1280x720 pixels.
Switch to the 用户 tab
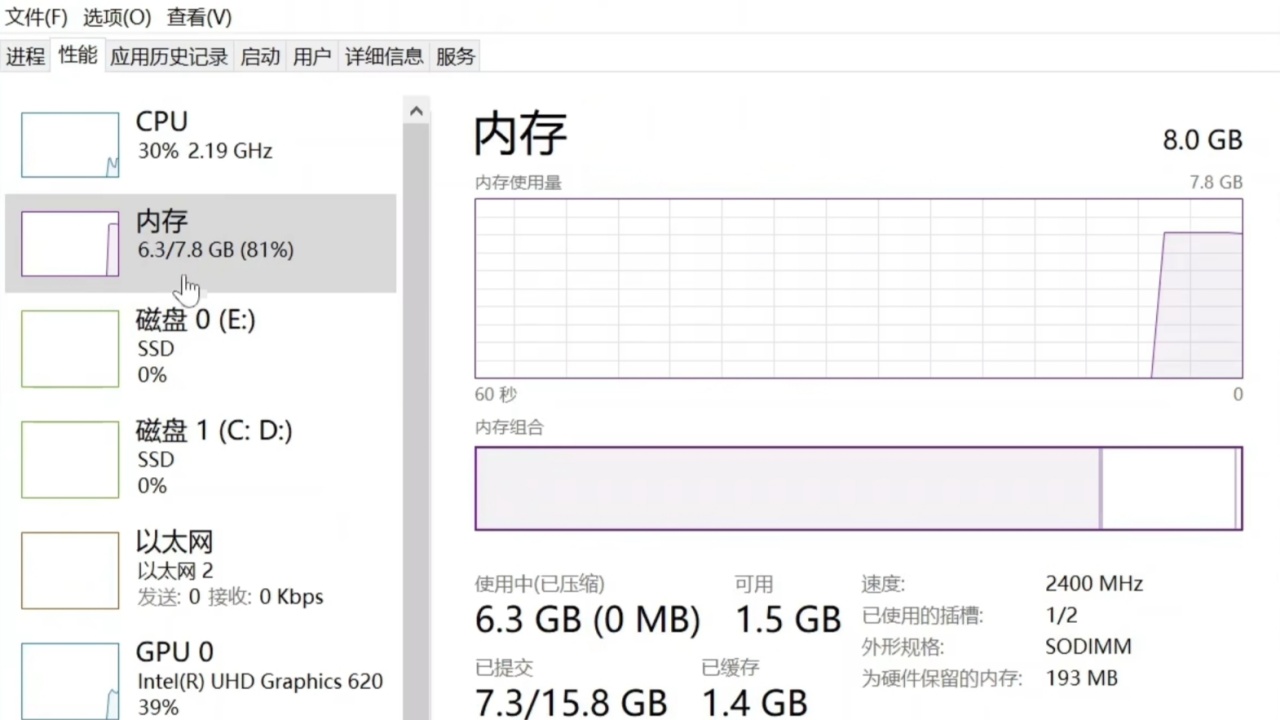tap(312, 57)
